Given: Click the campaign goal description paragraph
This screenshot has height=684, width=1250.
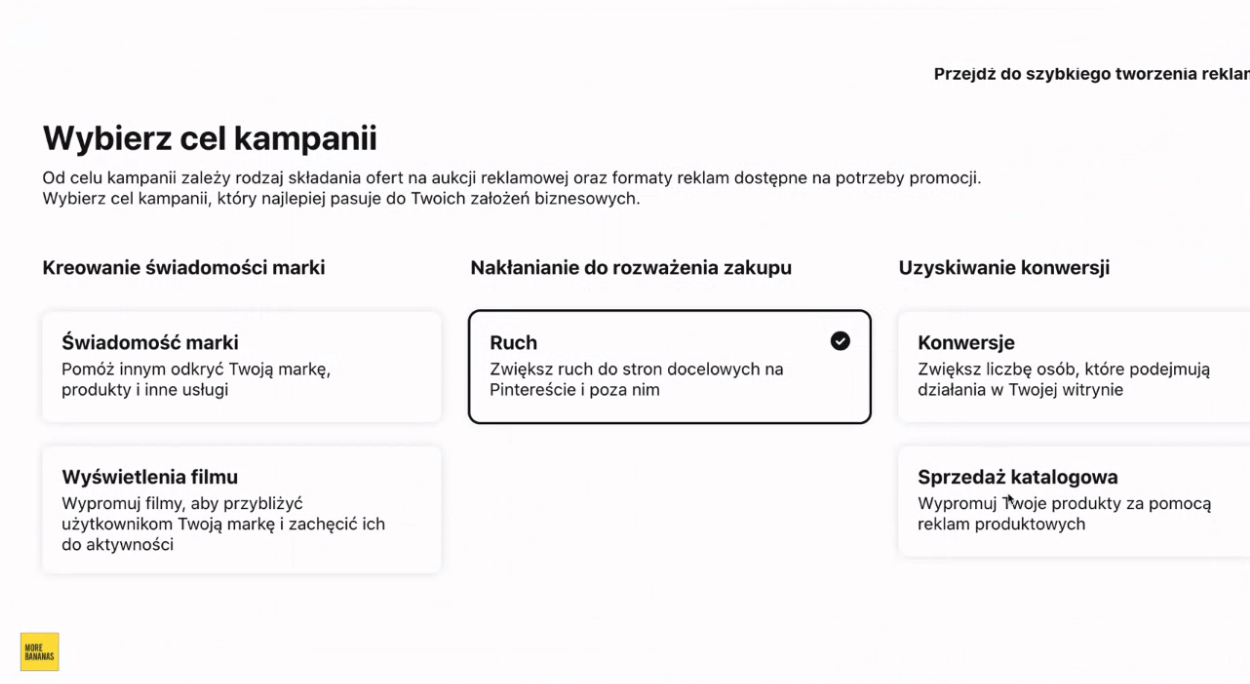Looking at the screenshot, I should coord(511,188).
